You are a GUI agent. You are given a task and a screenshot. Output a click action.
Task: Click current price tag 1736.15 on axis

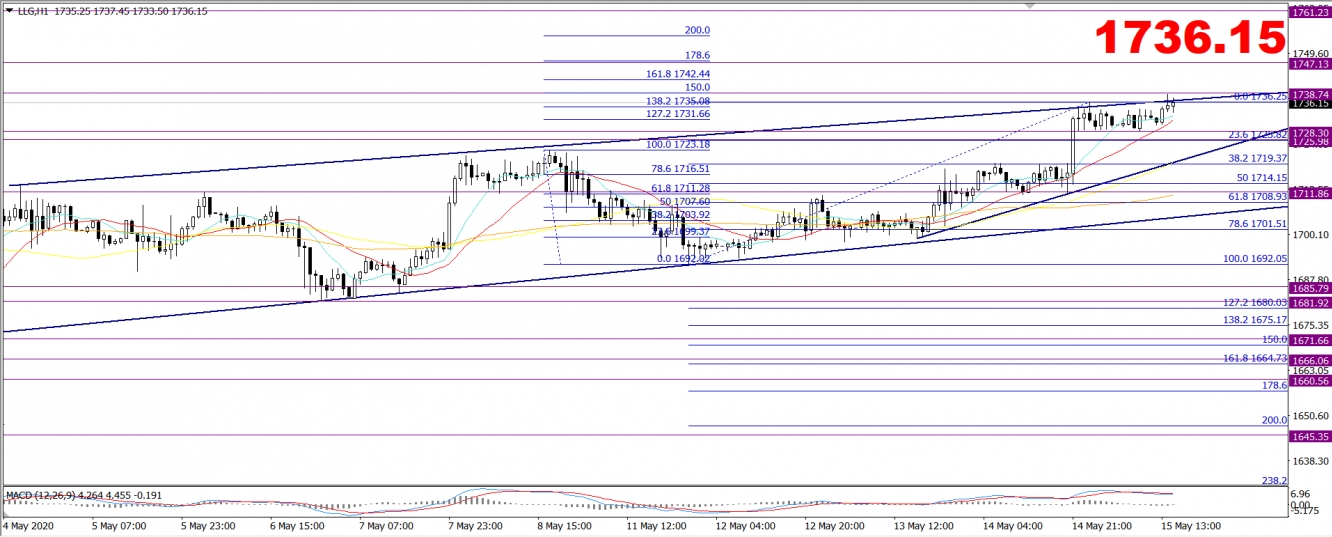pos(1309,103)
